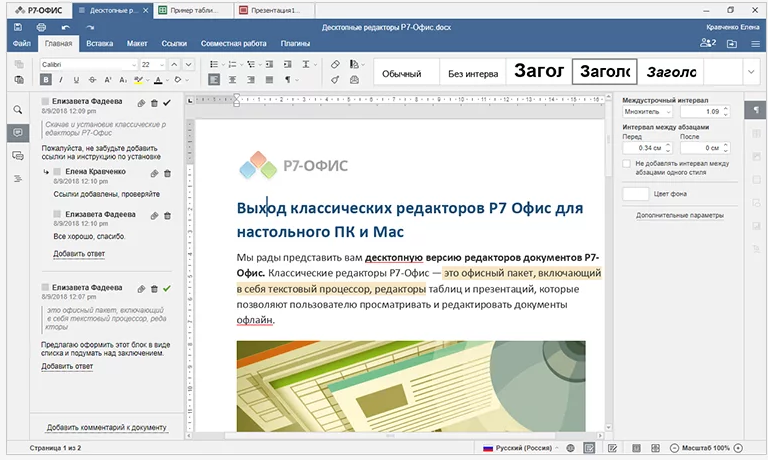Viewport: 768px width, 460px height.
Task: Center align the paragraph
Action: 231,80
